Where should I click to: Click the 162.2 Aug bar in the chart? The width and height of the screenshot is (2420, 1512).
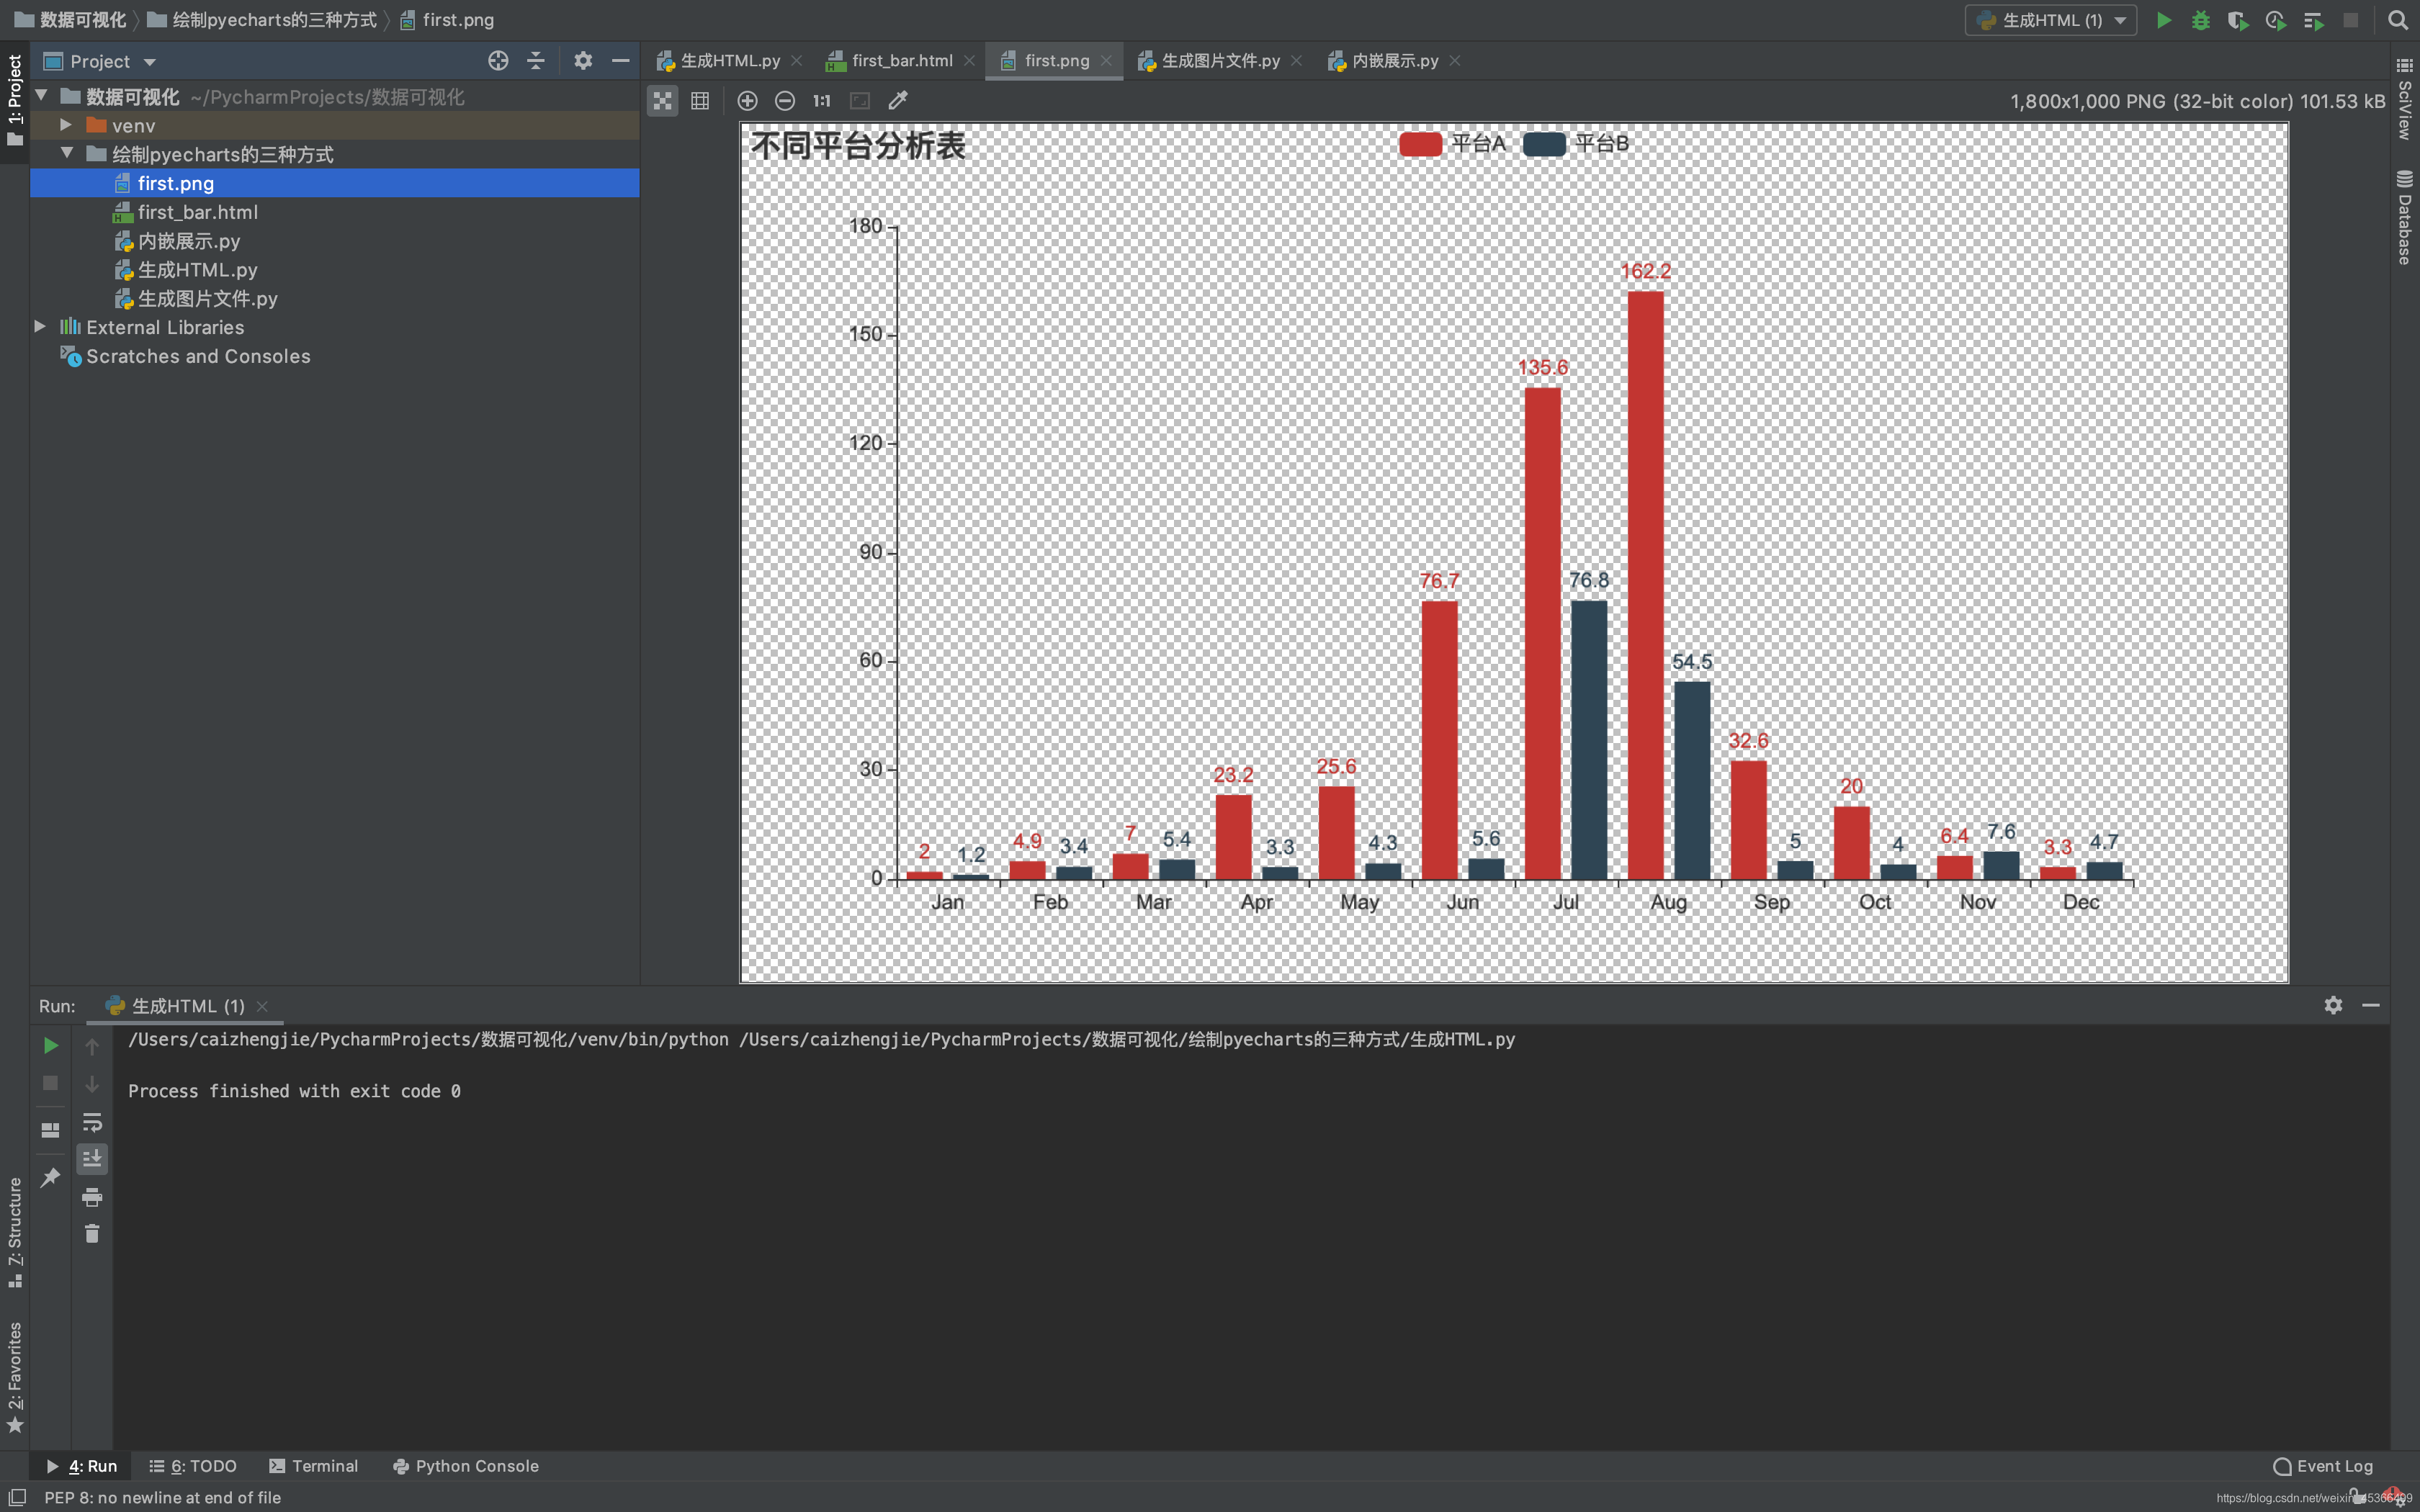click(1645, 585)
